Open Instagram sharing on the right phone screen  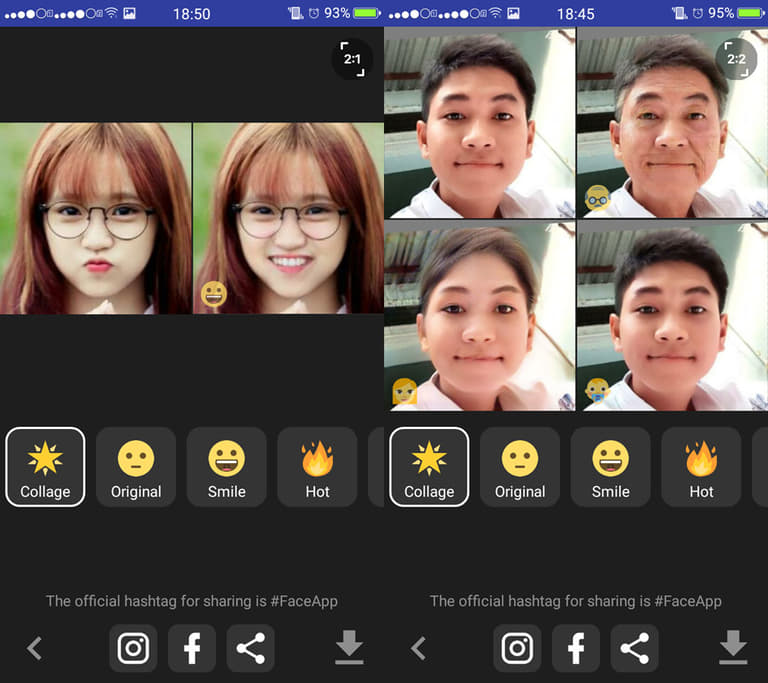tap(517, 648)
